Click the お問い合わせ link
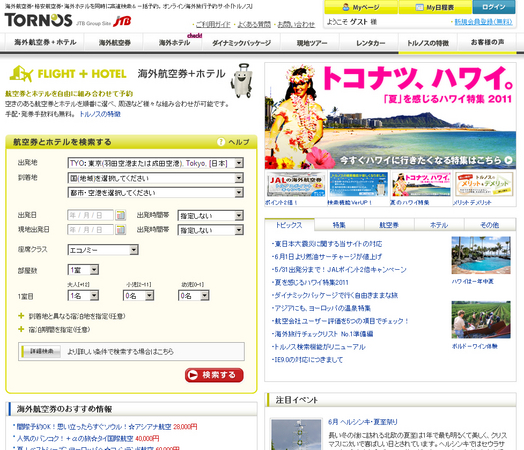This screenshot has height=450, width=524. (x=296, y=24)
